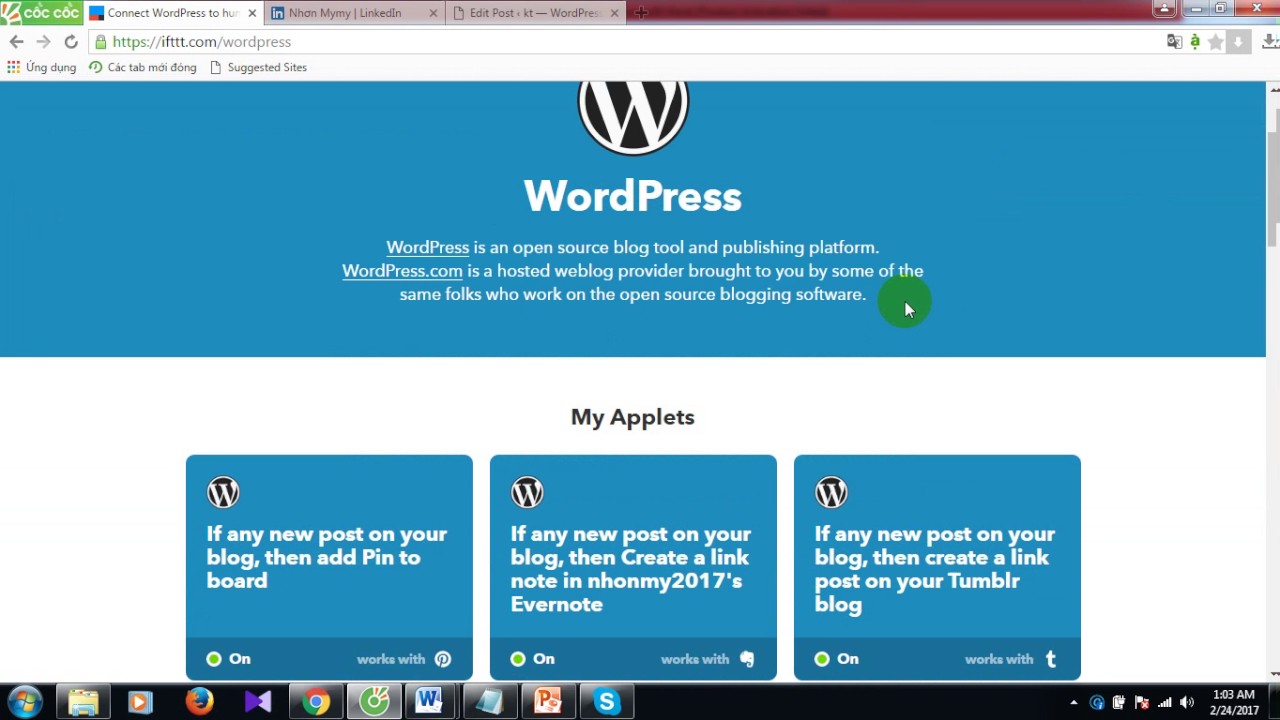The image size is (1280, 720).
Task: Close the Edit Post tab
Action: pyautogui.click(x=613, y=13)
